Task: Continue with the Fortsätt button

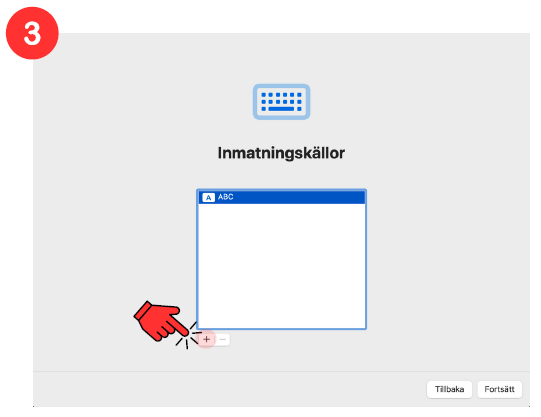Action: pyautogui.click(x=499, y=389)
